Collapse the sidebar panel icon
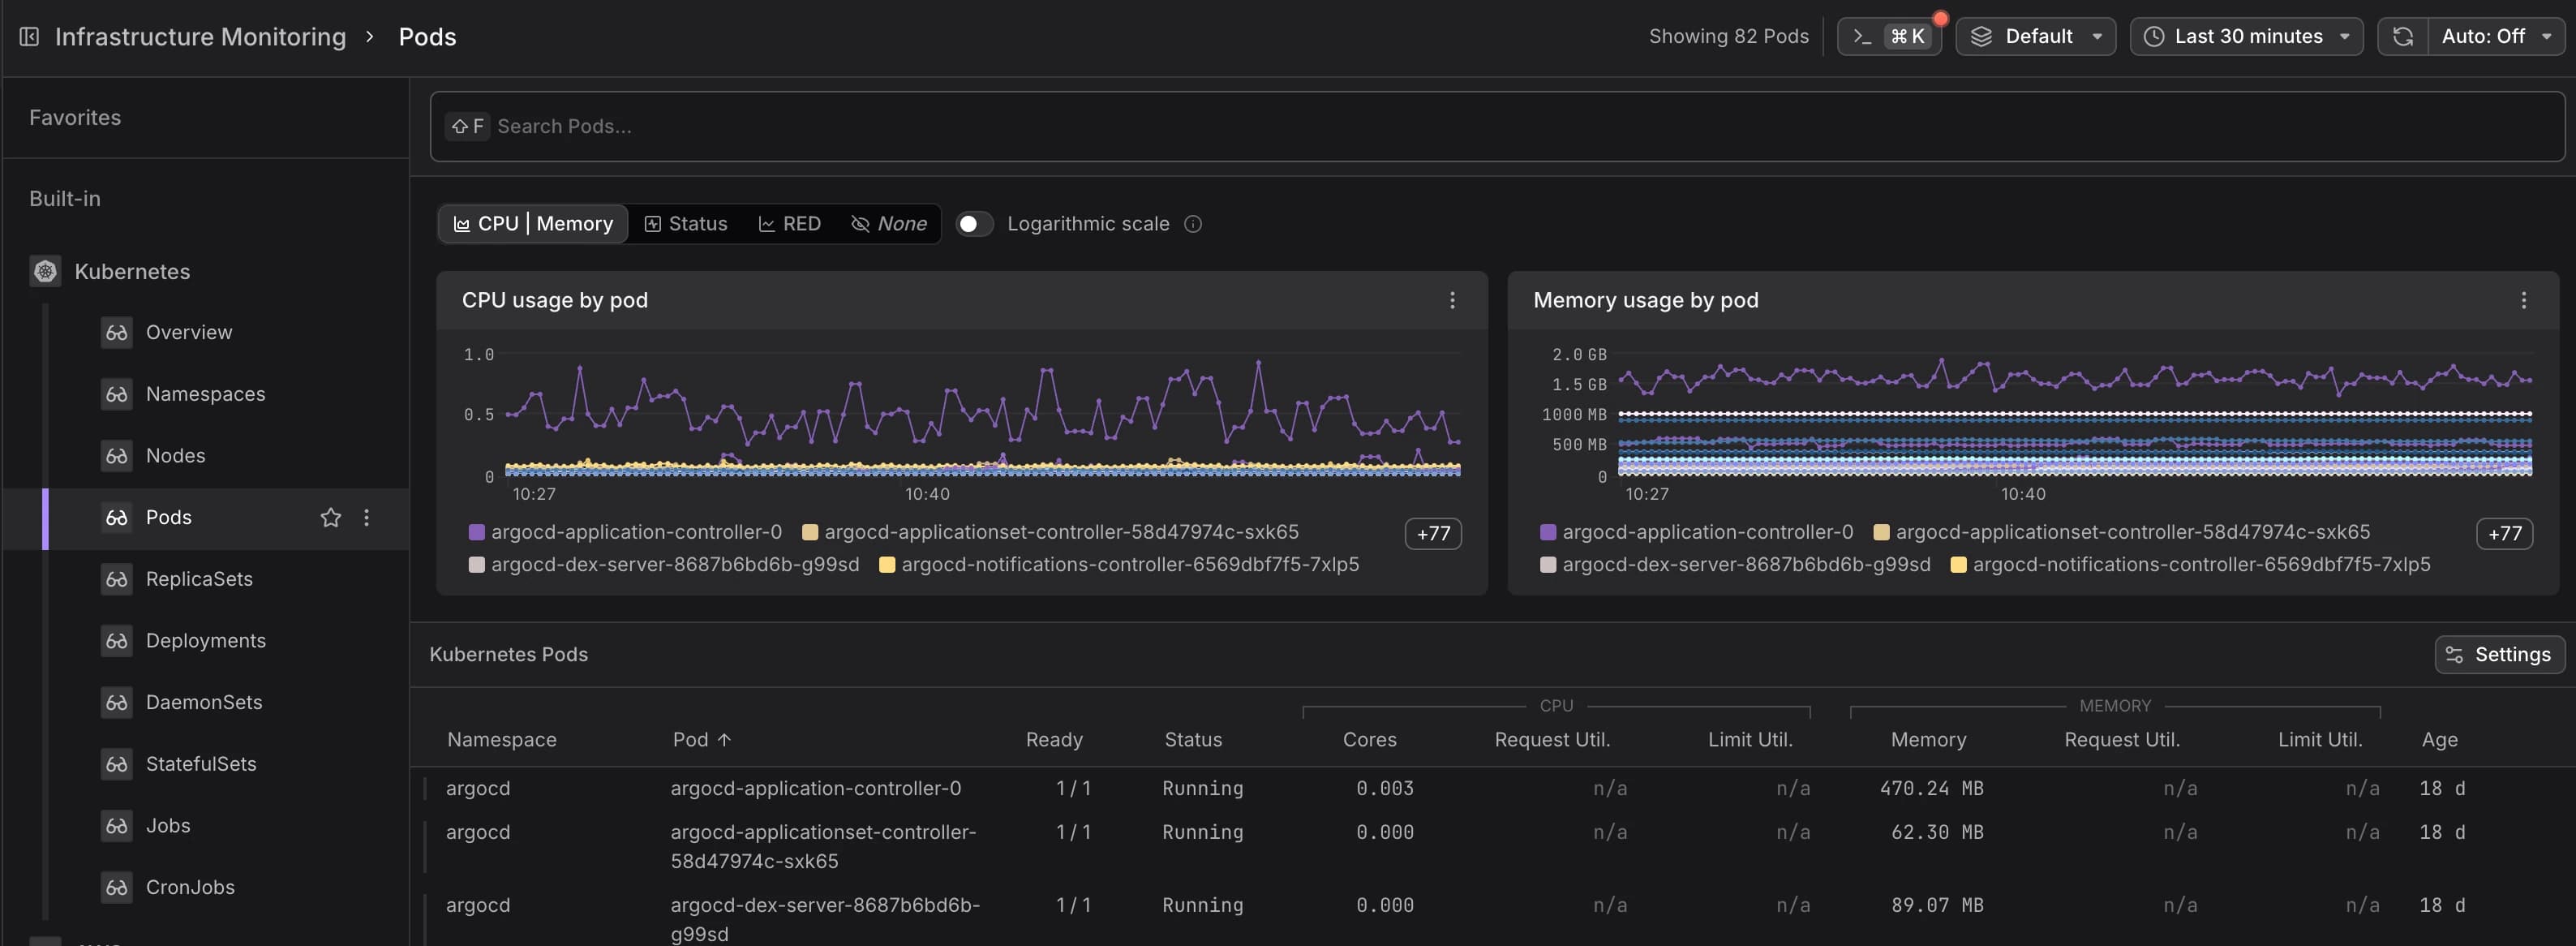This screenshot has width=2576, height=946. coord(29,37)
